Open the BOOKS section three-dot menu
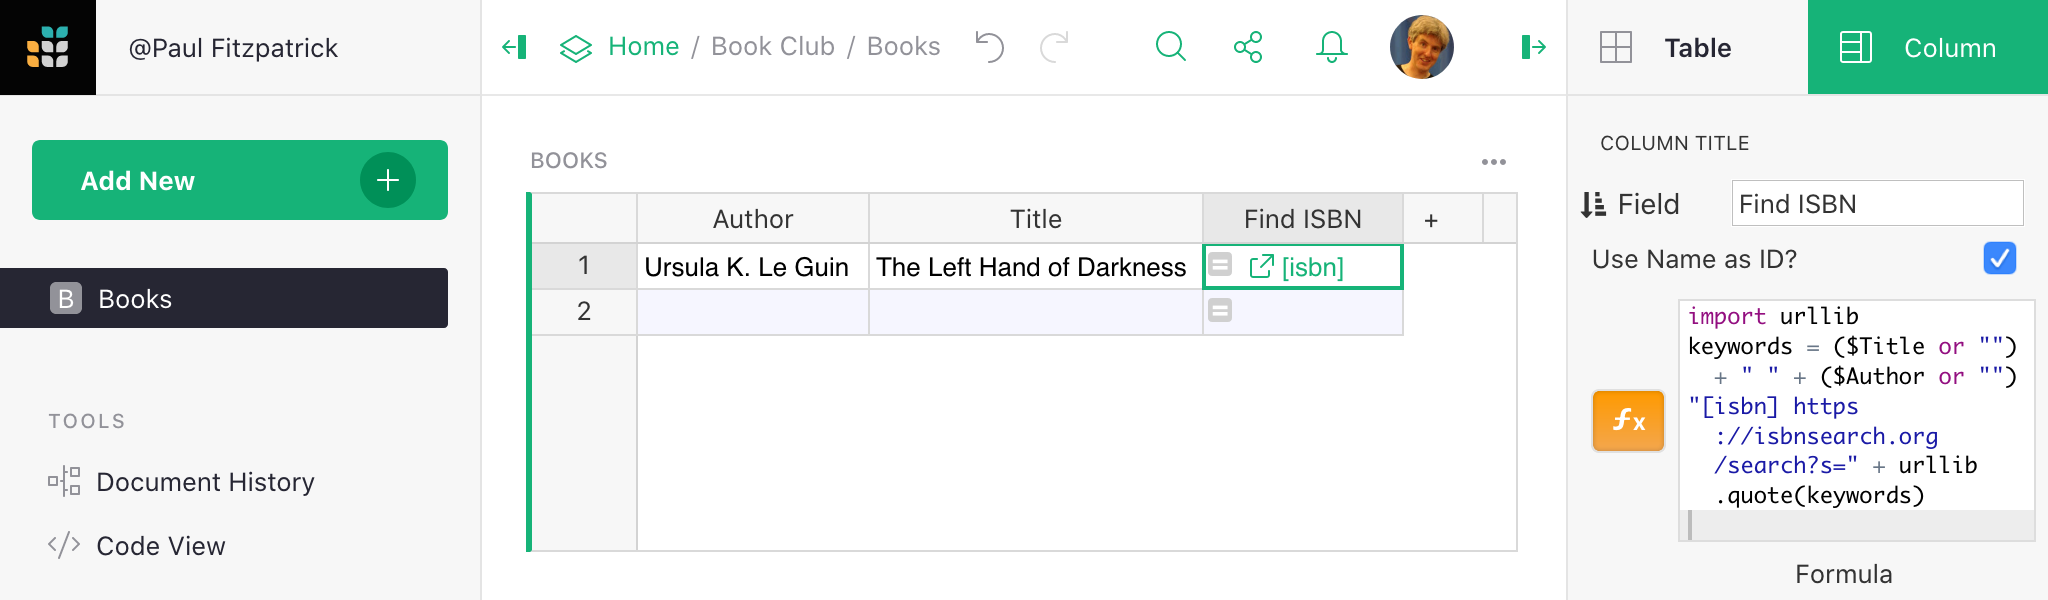 click(1494, 162)
